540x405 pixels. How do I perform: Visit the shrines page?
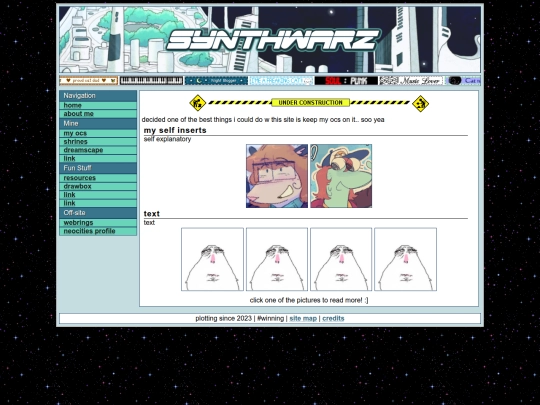click(x=98, y=142)
